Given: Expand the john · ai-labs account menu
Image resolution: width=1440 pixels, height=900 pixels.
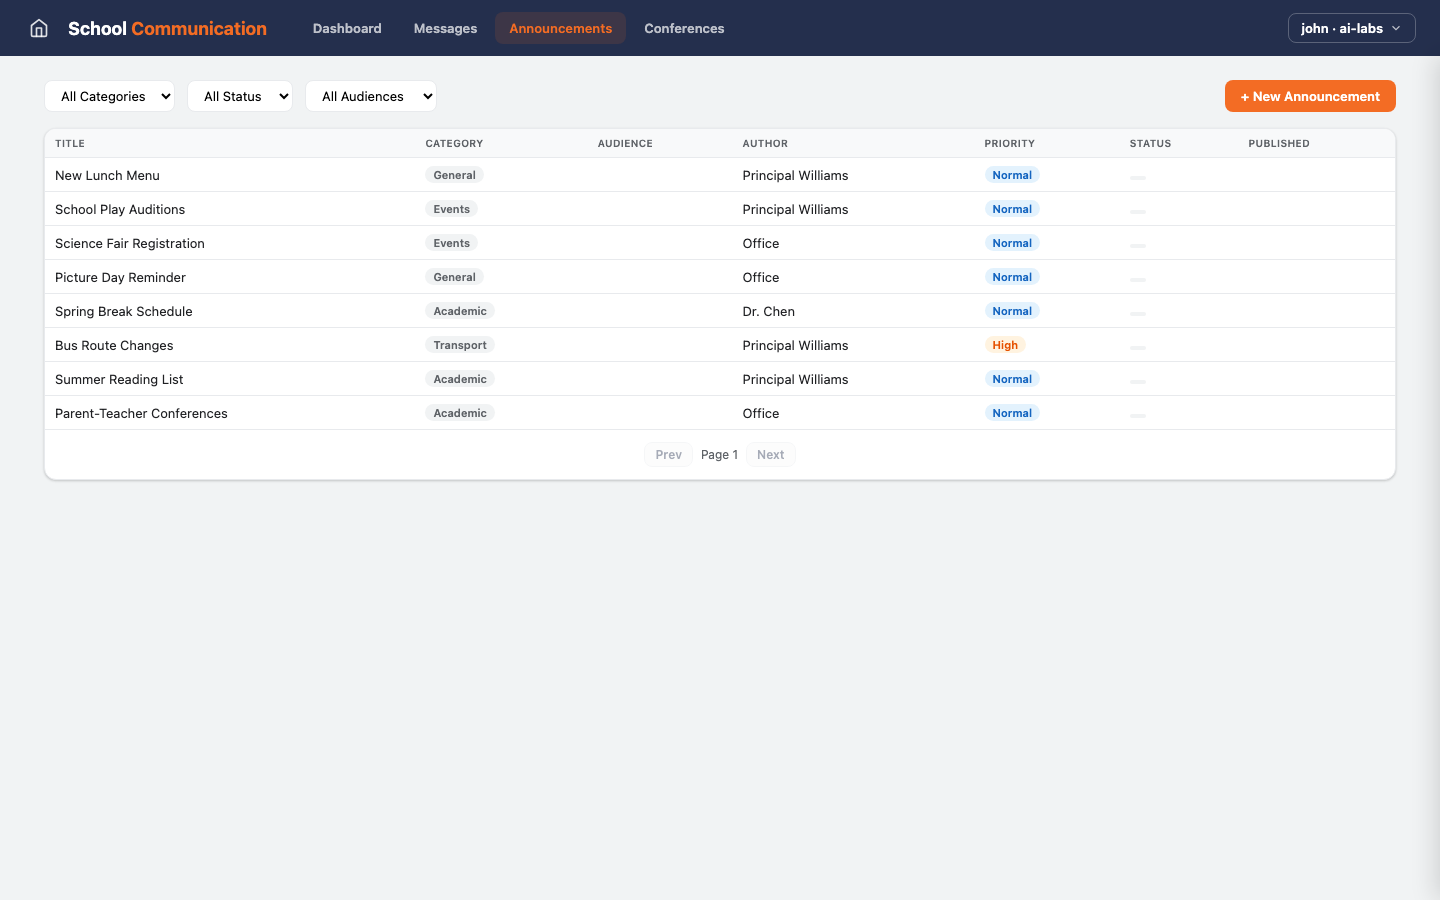Looking at the screenshot, I should [x=1351, y=28].
